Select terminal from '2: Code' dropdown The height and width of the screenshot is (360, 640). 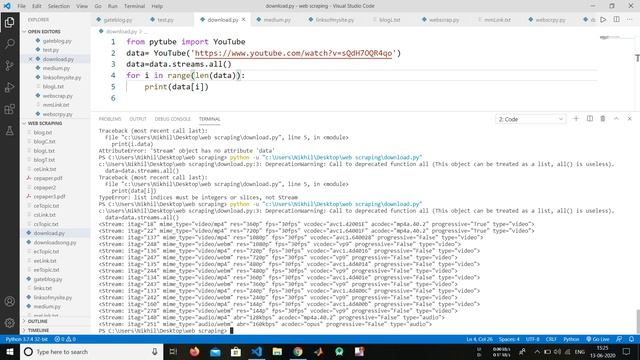click(x=530, y=119)
